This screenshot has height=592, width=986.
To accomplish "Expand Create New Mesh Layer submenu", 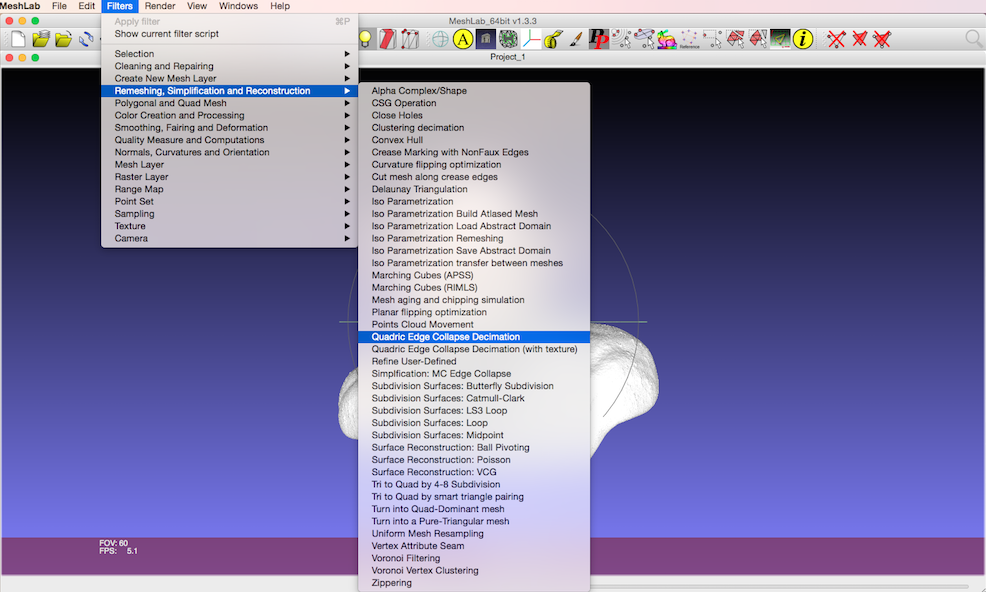I will point(230,79).
